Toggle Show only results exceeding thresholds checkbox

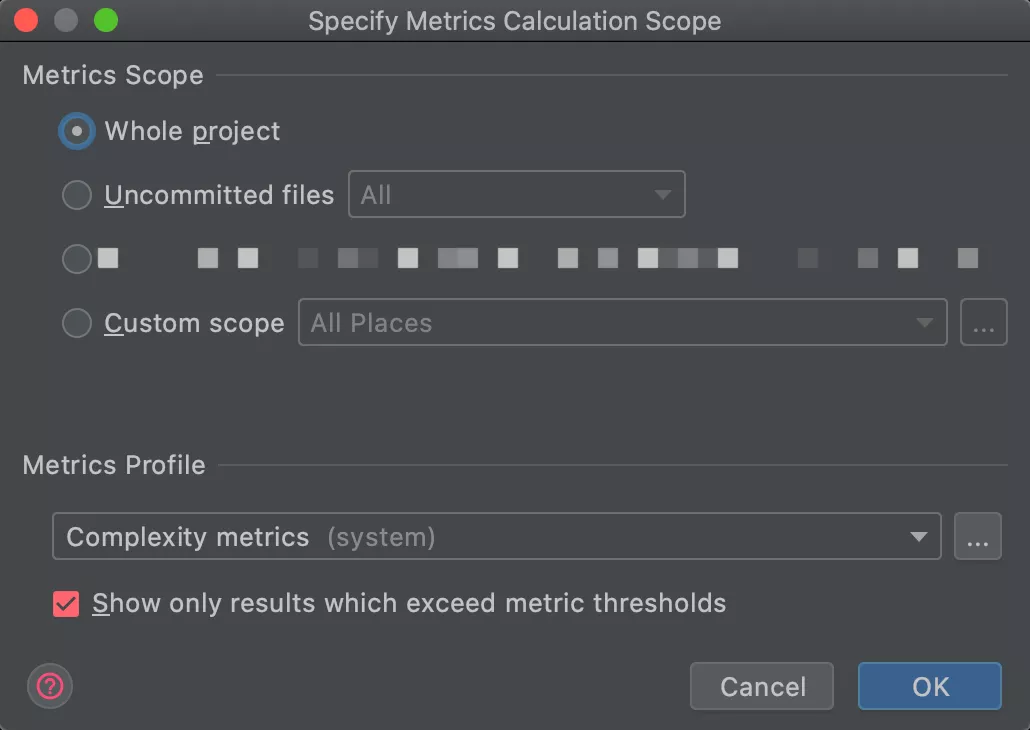pyautogui.click(x=66, y=604)
